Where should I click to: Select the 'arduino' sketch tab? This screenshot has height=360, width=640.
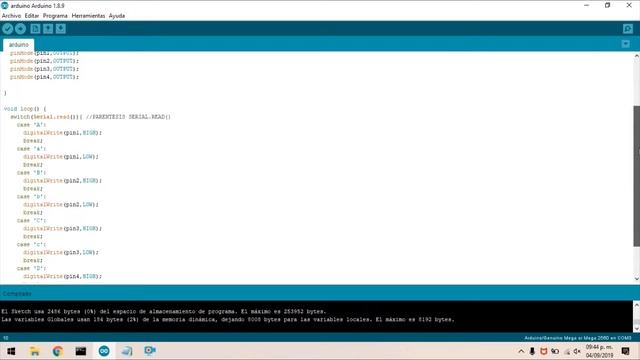pyautogui.click(x=19, y=44)
